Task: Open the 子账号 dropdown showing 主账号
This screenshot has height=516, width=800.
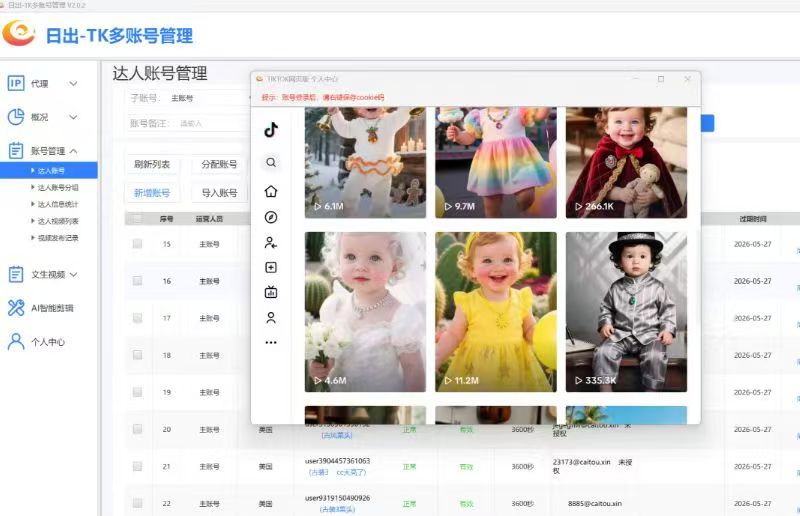Action: click(x=209, y=98)
